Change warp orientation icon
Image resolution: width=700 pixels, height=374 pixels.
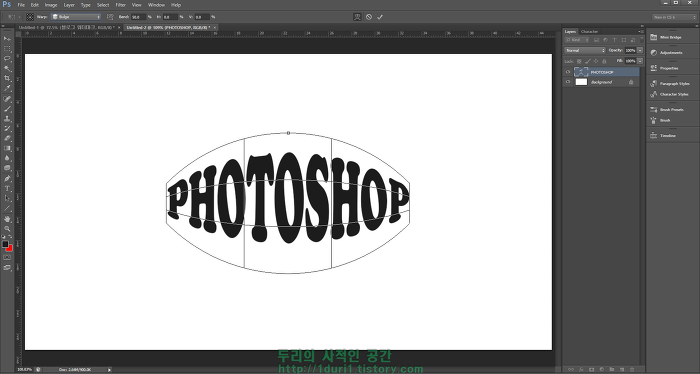110,17
